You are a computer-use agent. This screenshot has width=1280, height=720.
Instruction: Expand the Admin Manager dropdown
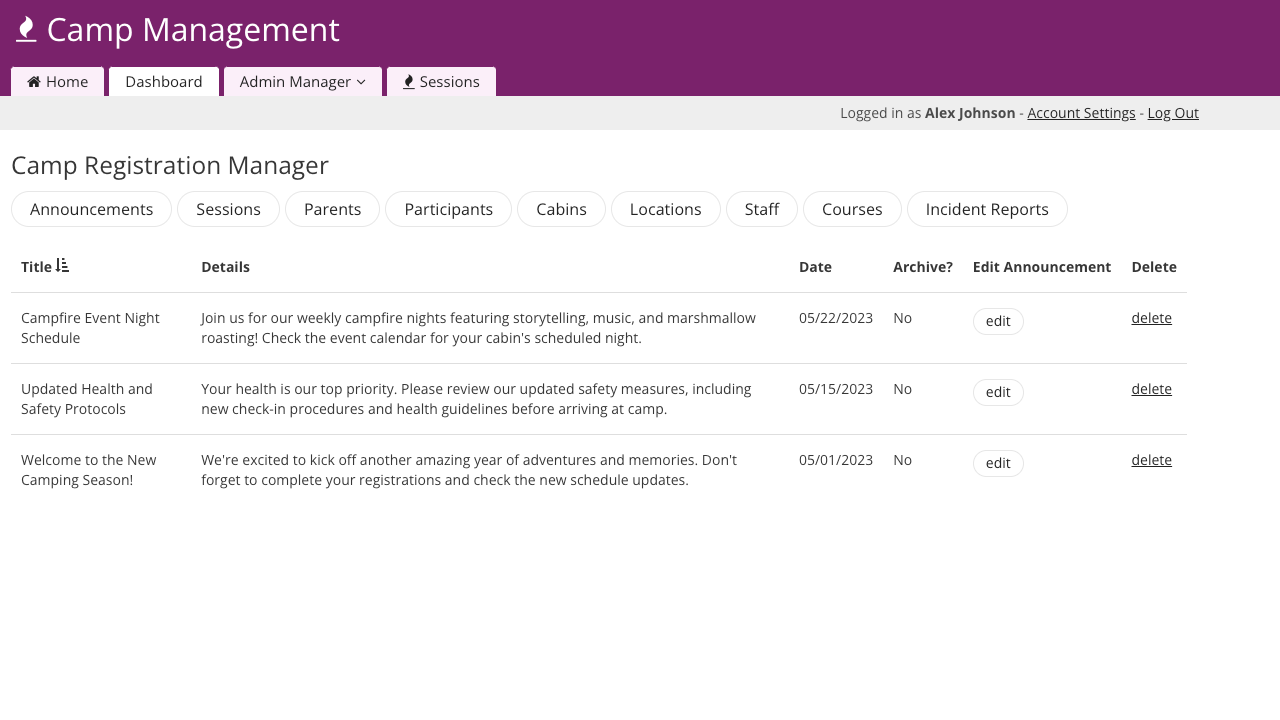[302, 82]
